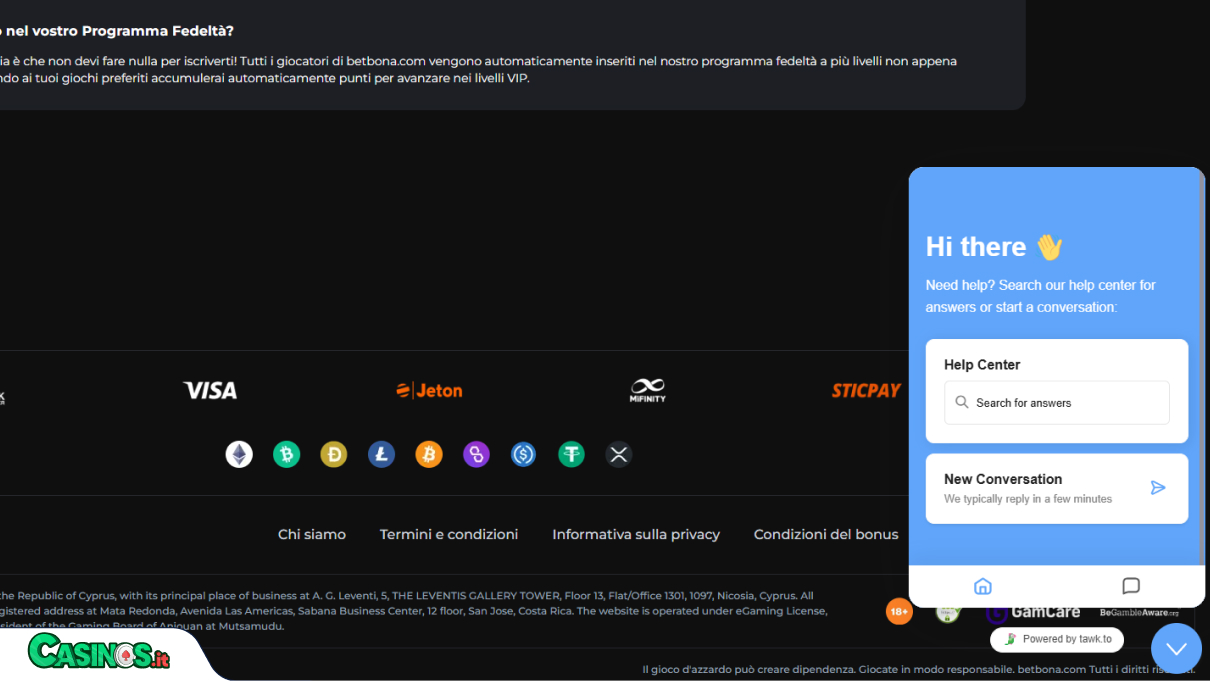Select the Tether payment icon
This screenshot has height=681, width=1210.
pos(571,455)
